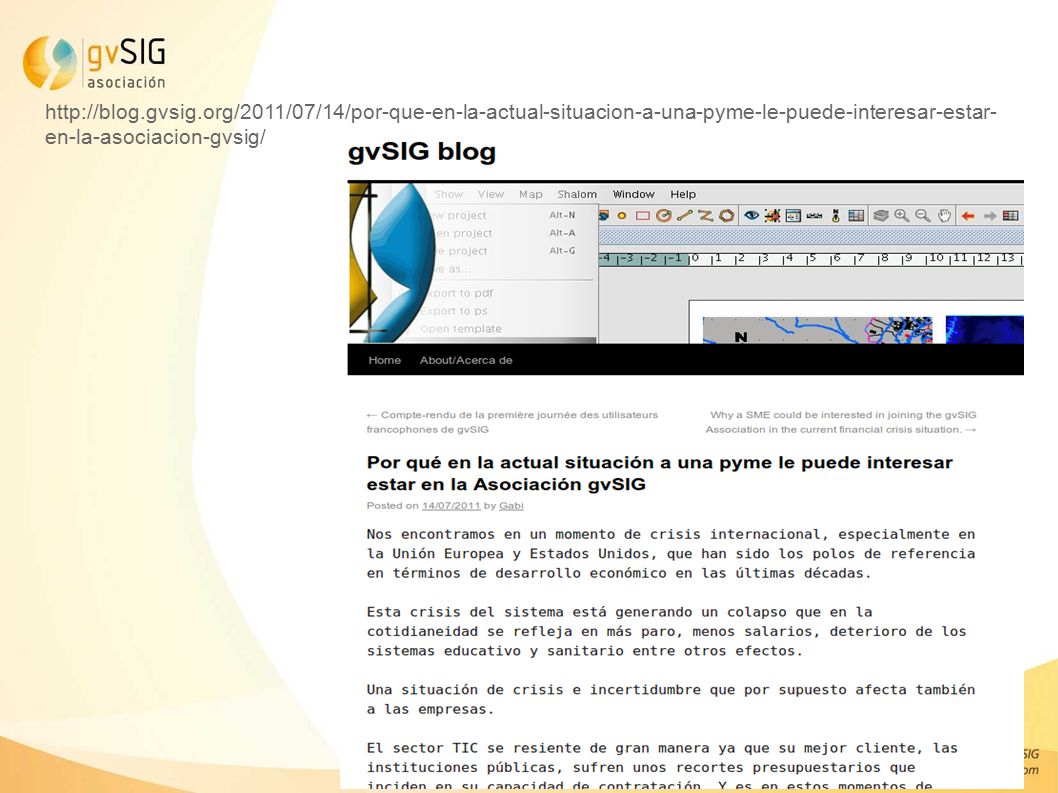Select the line draw tool

pyautogui.click(x=685, y=216)
